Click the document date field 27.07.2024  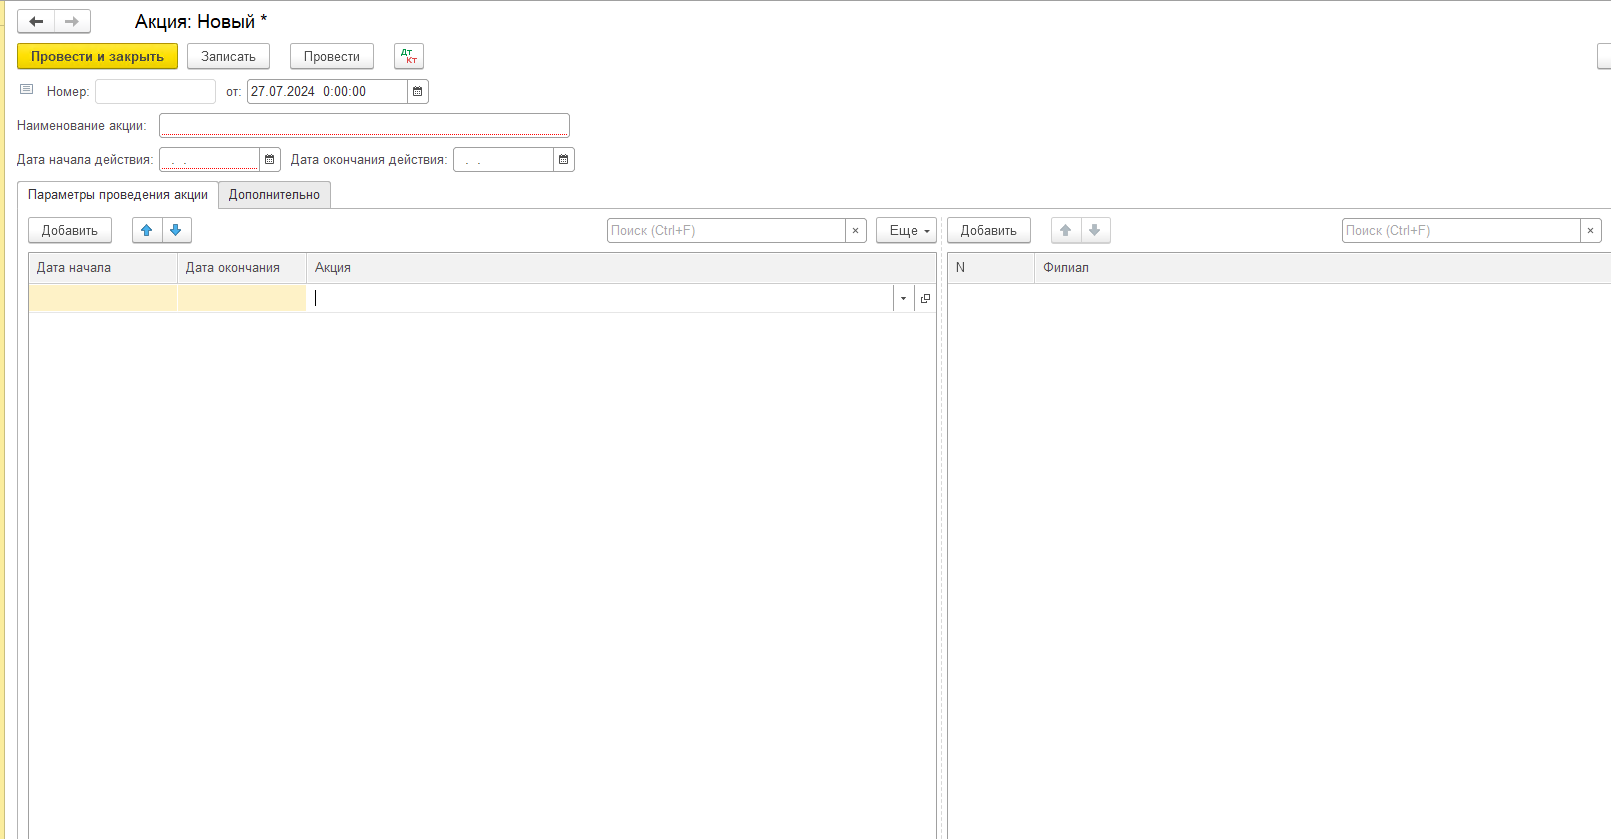[327, 92]
